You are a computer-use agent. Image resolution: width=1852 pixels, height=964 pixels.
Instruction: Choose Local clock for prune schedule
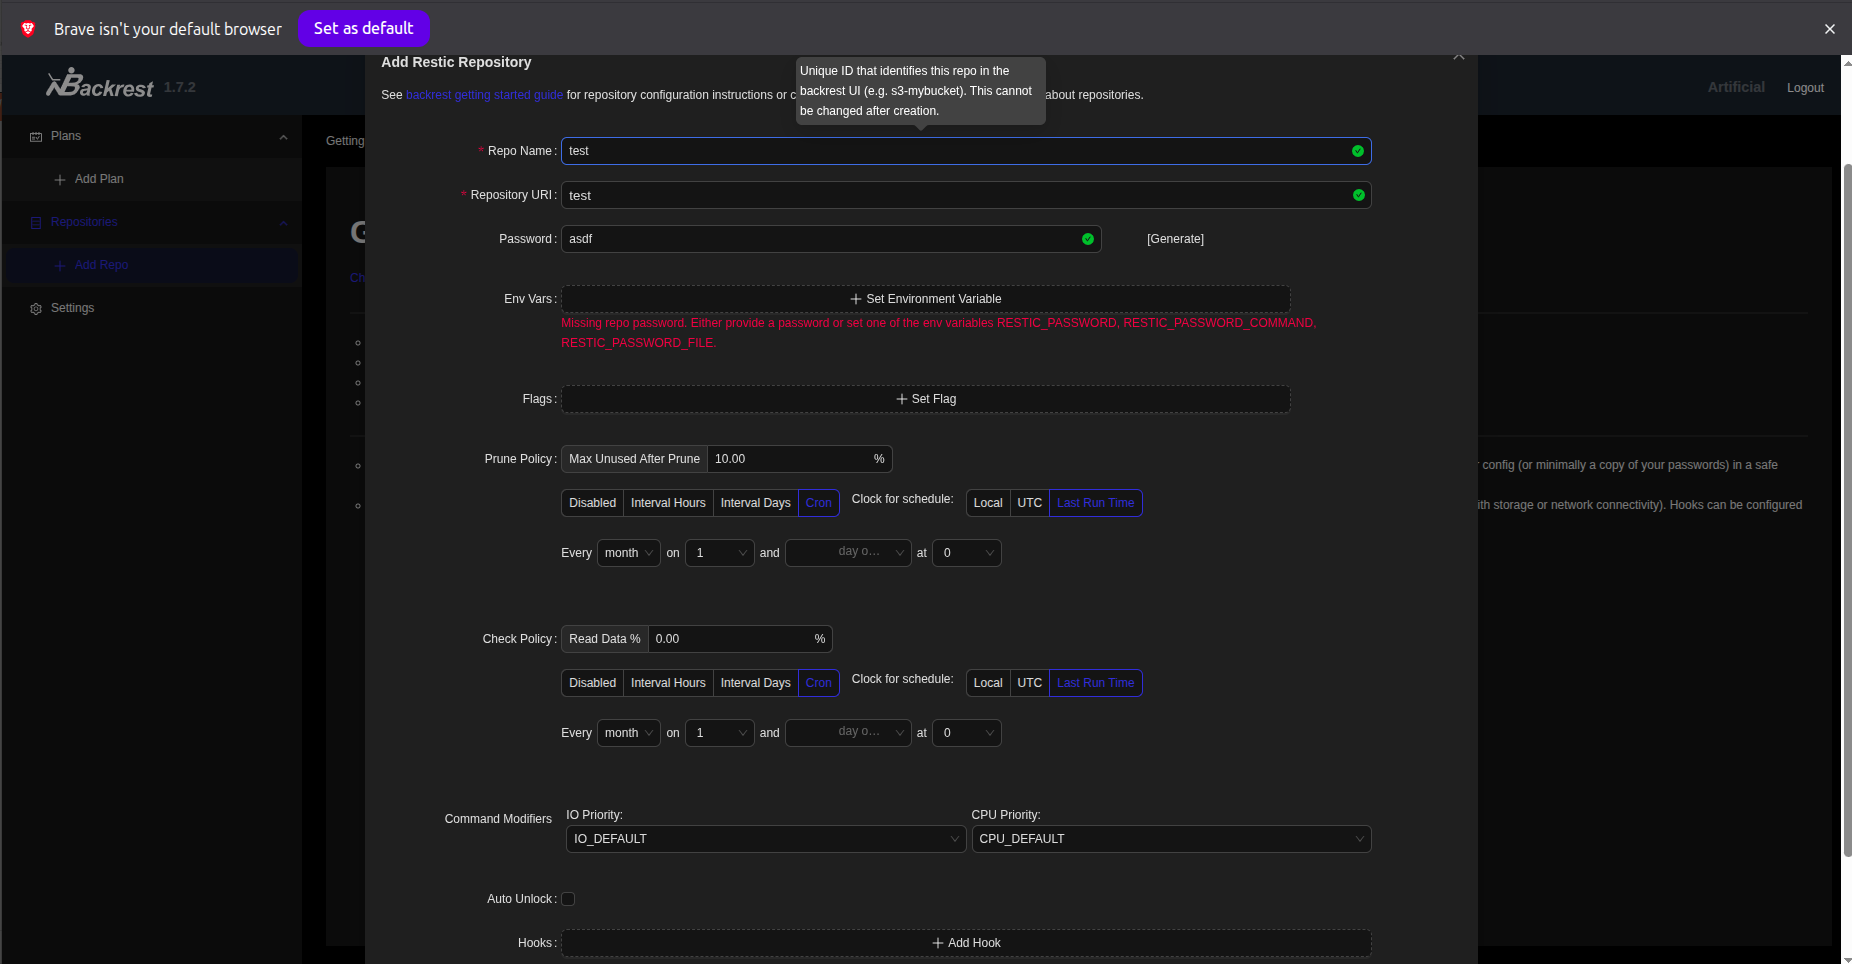pyautogui.click(x=988, y=503)
